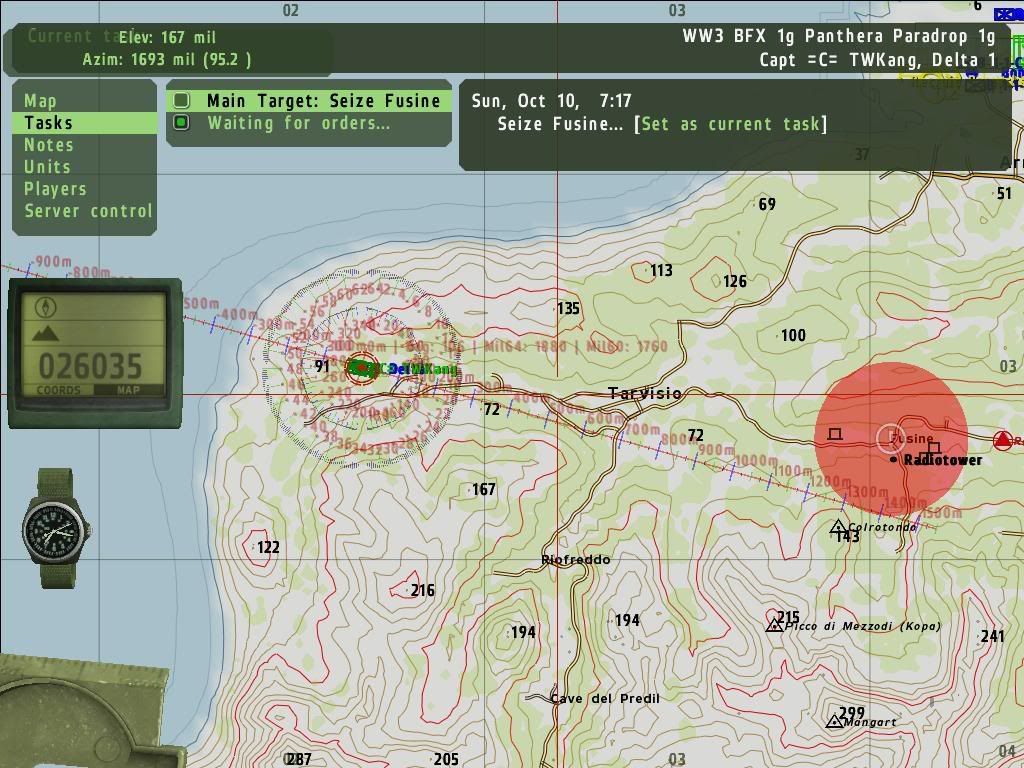Screen dimensions: 1024x768
Task: Switch the GPS to MAP mode
Action: pyautogui.click(x=128, y=391)
